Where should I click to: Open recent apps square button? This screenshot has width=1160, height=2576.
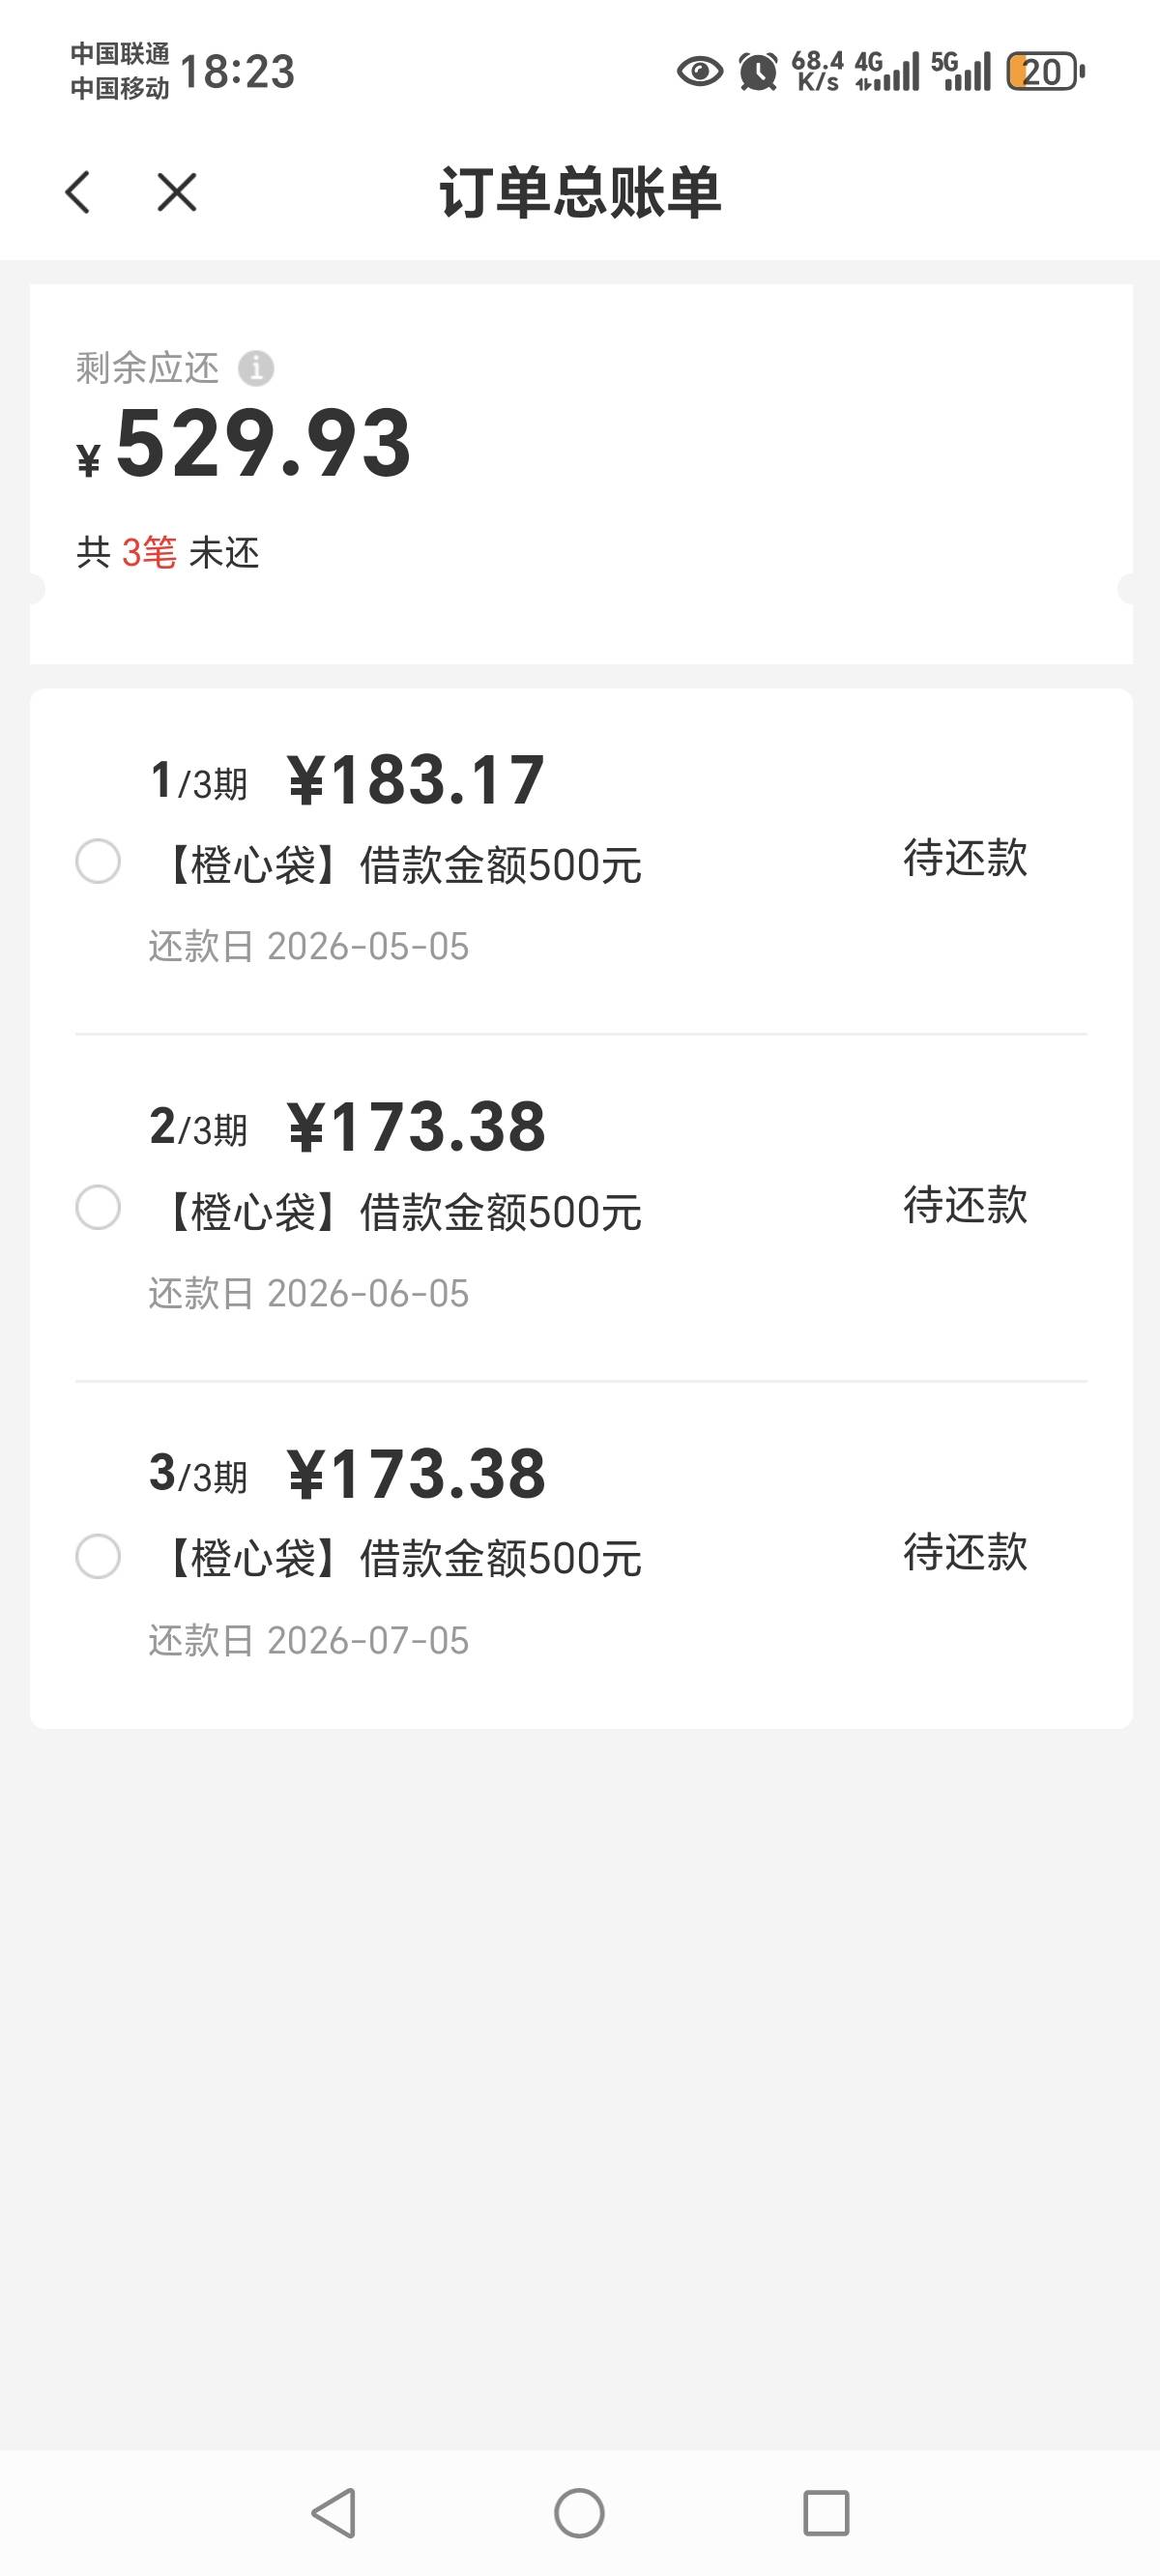pyautogui.click(x=826, y=2513)
